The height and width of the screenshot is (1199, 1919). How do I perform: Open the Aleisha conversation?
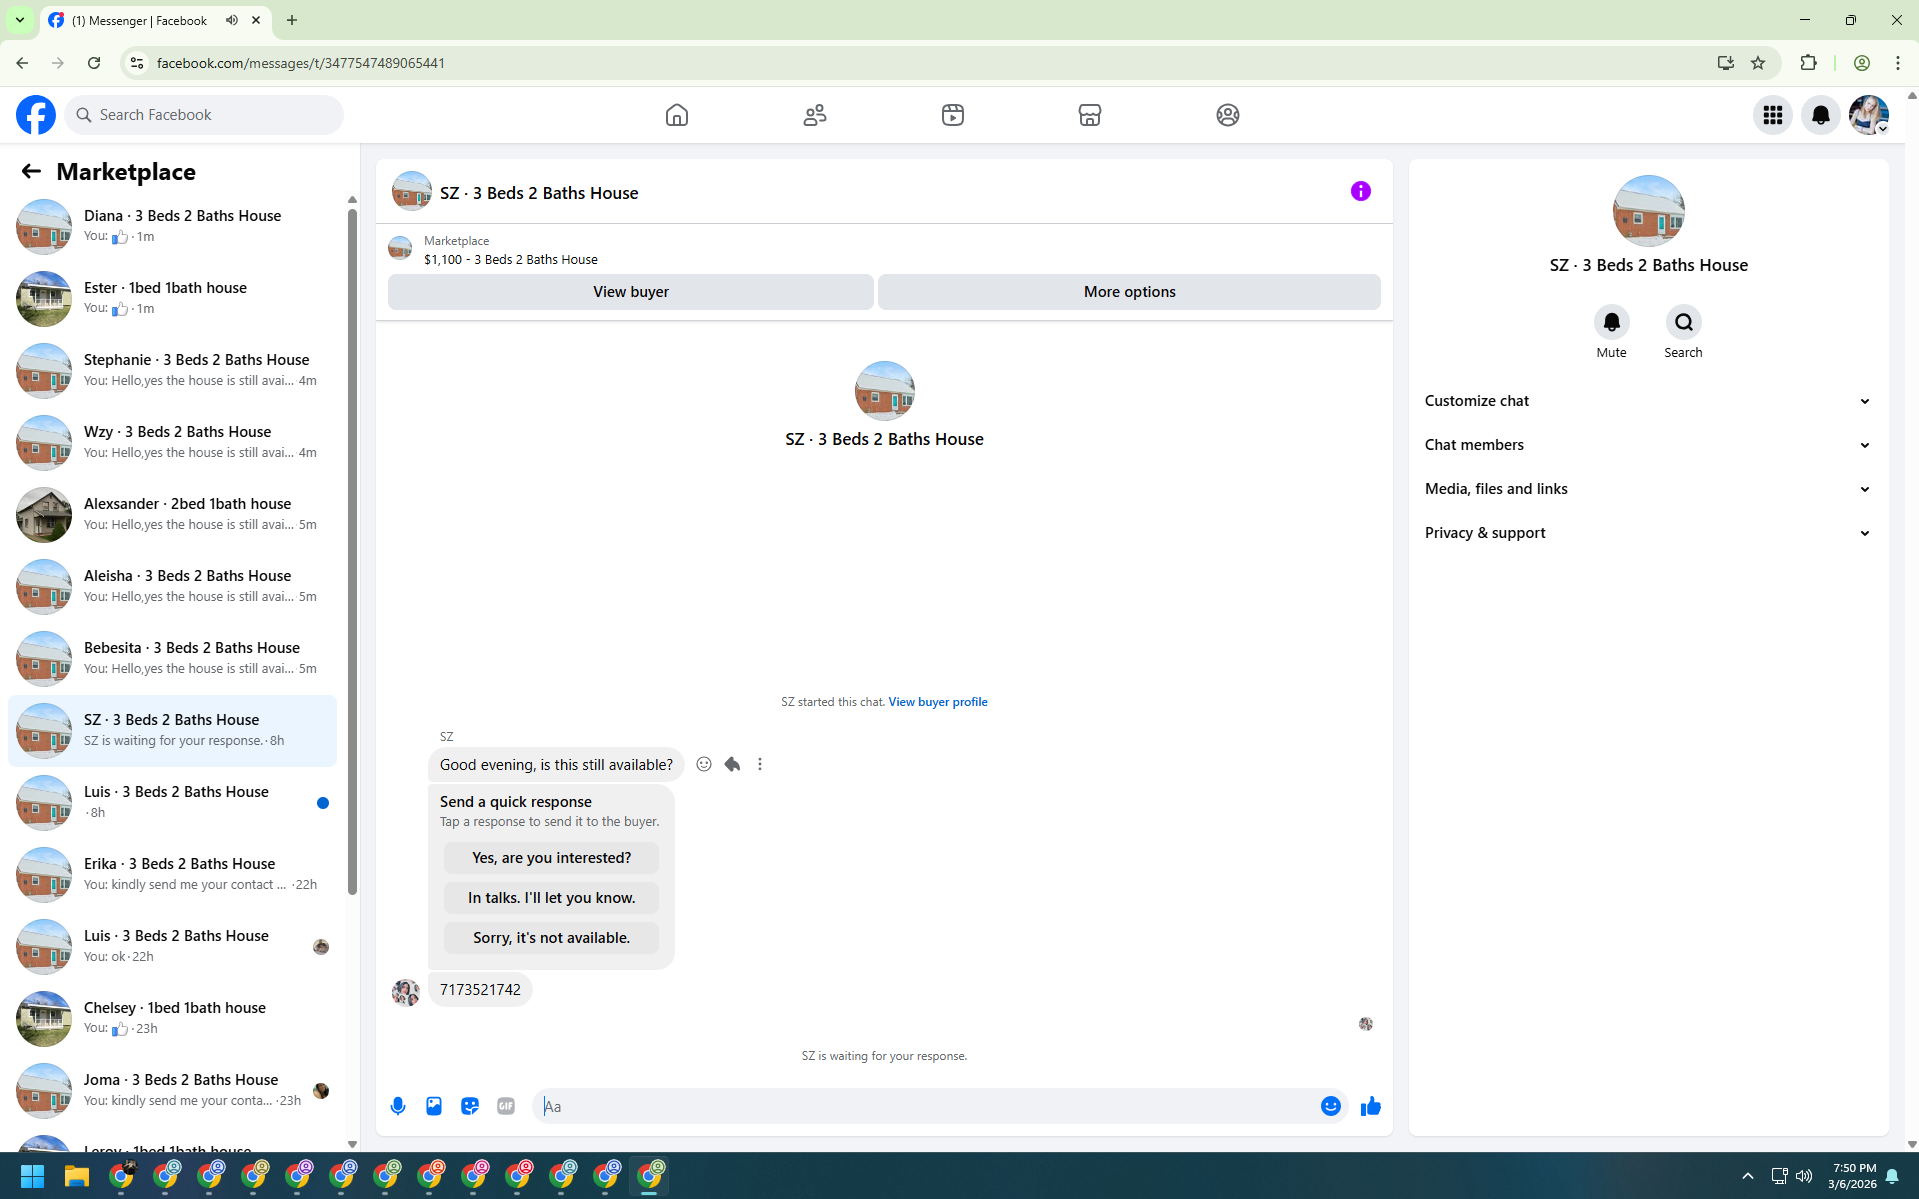tap(172, 586)
